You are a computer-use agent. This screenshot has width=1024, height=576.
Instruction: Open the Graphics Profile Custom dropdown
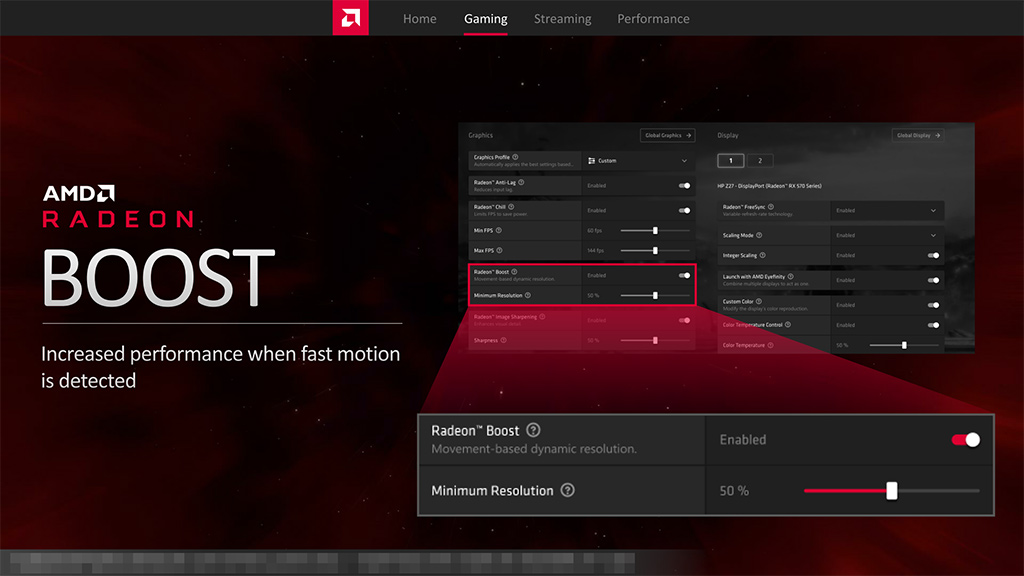coord(638,161)
